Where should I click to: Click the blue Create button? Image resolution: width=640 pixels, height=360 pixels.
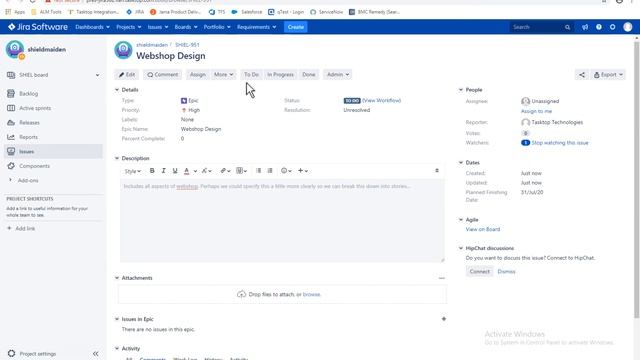296,27
